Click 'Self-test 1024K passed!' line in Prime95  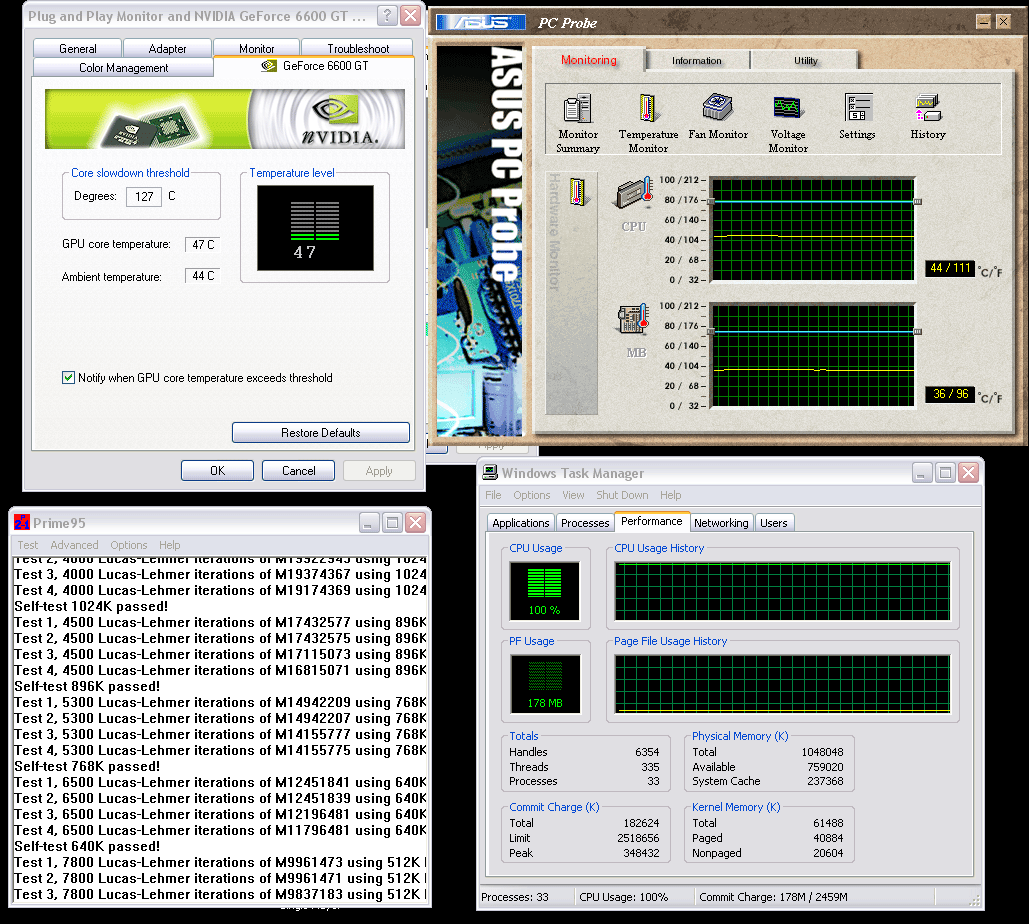[x=91, y=606]
